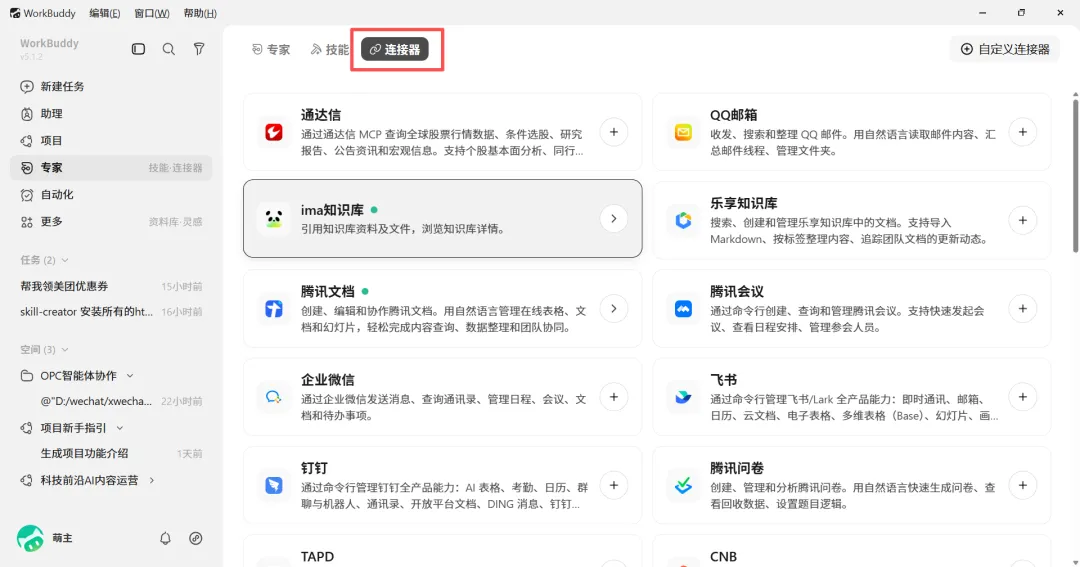Click the link icon beside the bell
This screenshot has width=1080, height=567.
tap(196, 538)
